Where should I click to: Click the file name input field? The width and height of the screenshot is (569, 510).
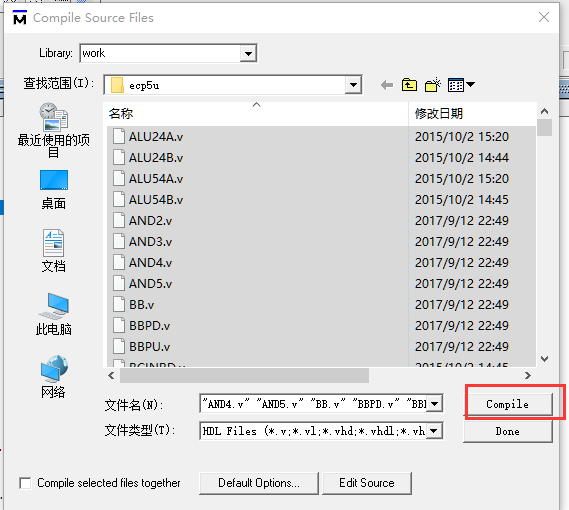[x=314, y=403]
